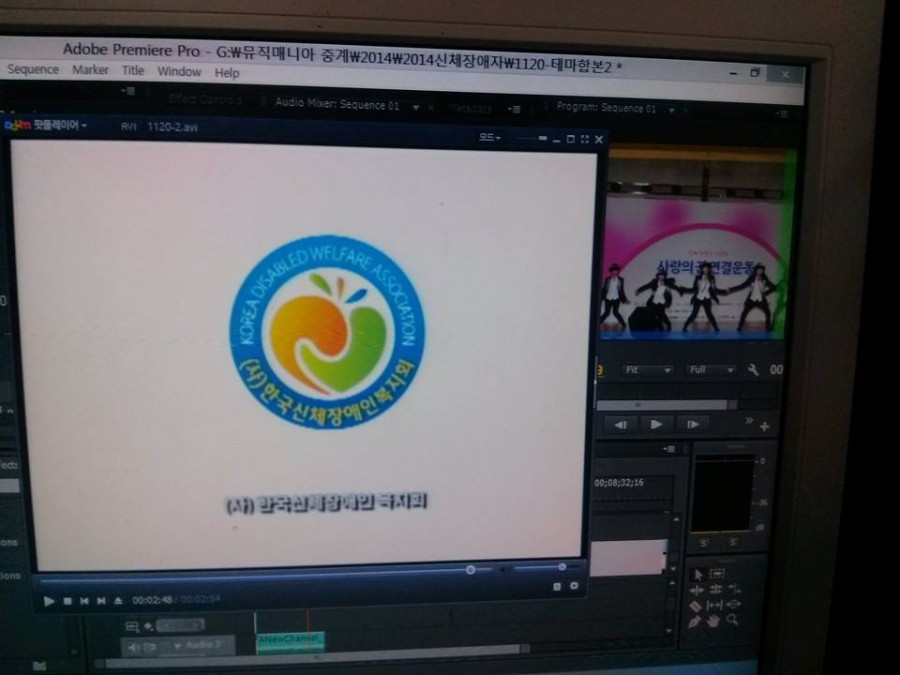Select the Pen tool

coord(694,622)
